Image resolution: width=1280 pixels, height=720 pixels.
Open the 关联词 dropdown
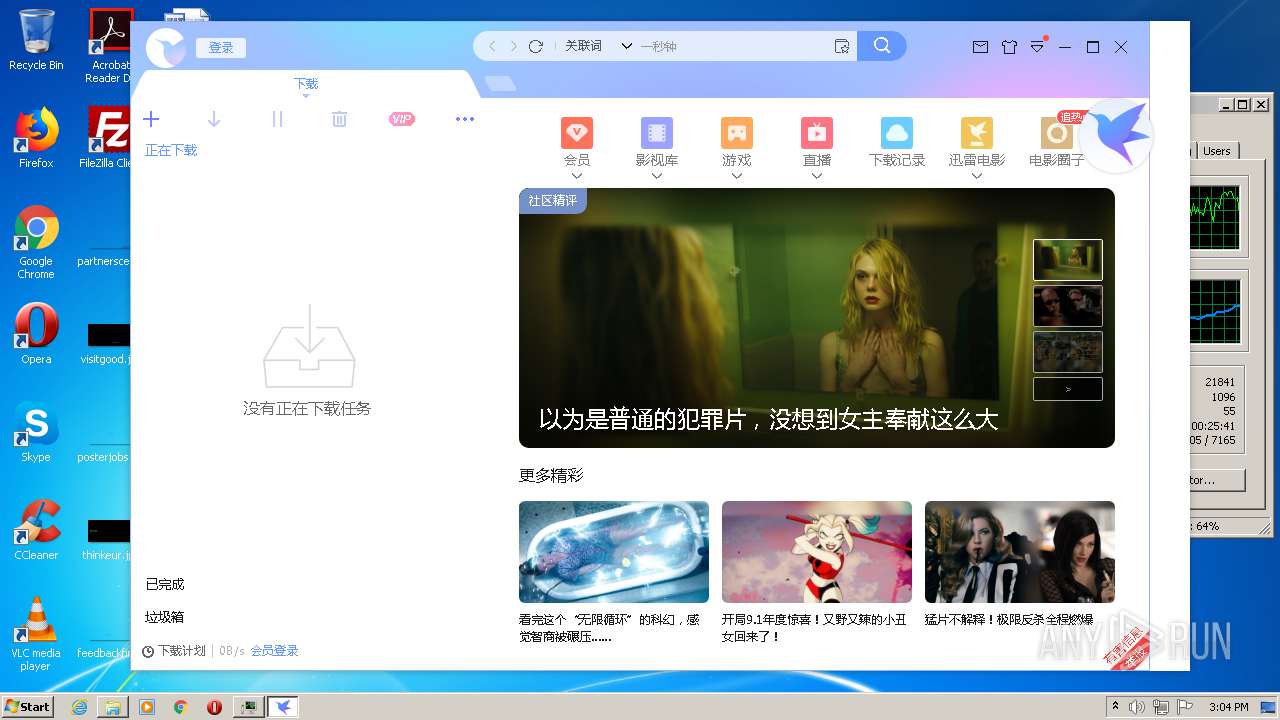[598, 46]
